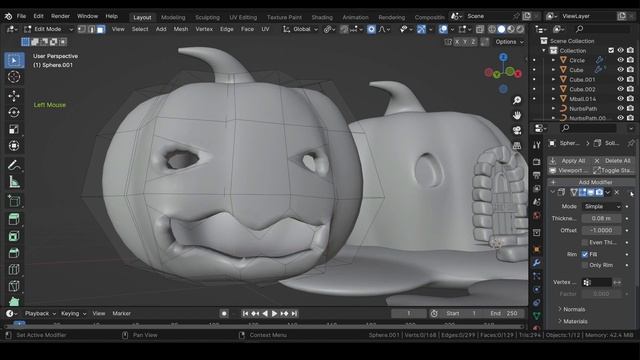Collapse the Solidify modifier panel
This screenshot has height=360, width=640.
pyautogui.click(x=553, y=192)
